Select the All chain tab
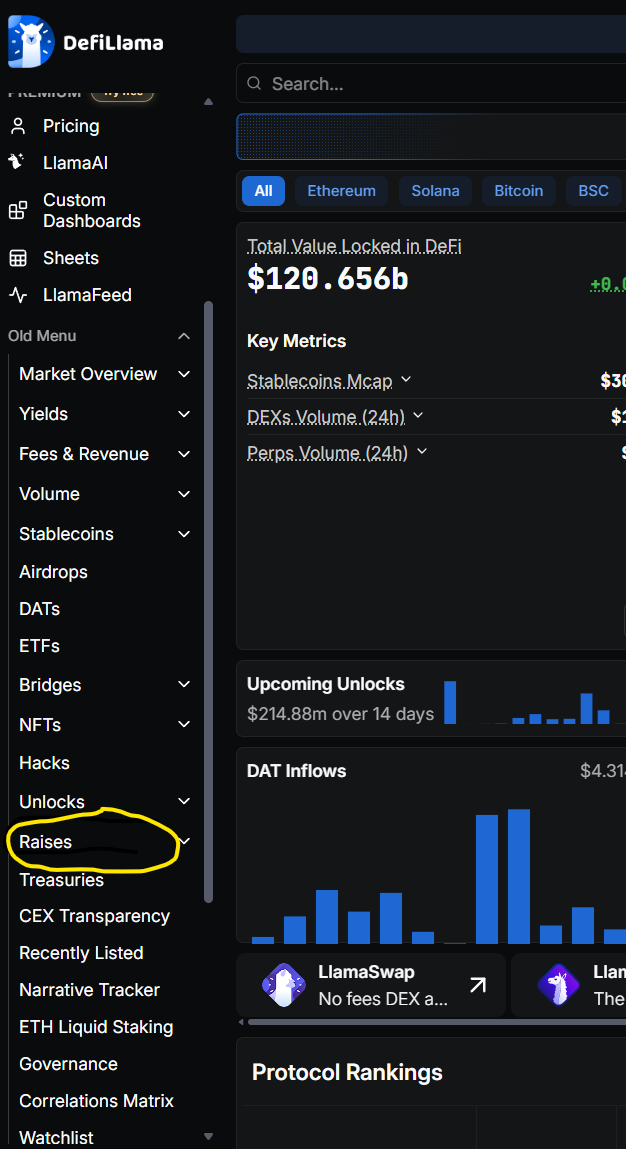This screenshot has width=626, height=1149. pyautogui.click(x=263, y=191)
